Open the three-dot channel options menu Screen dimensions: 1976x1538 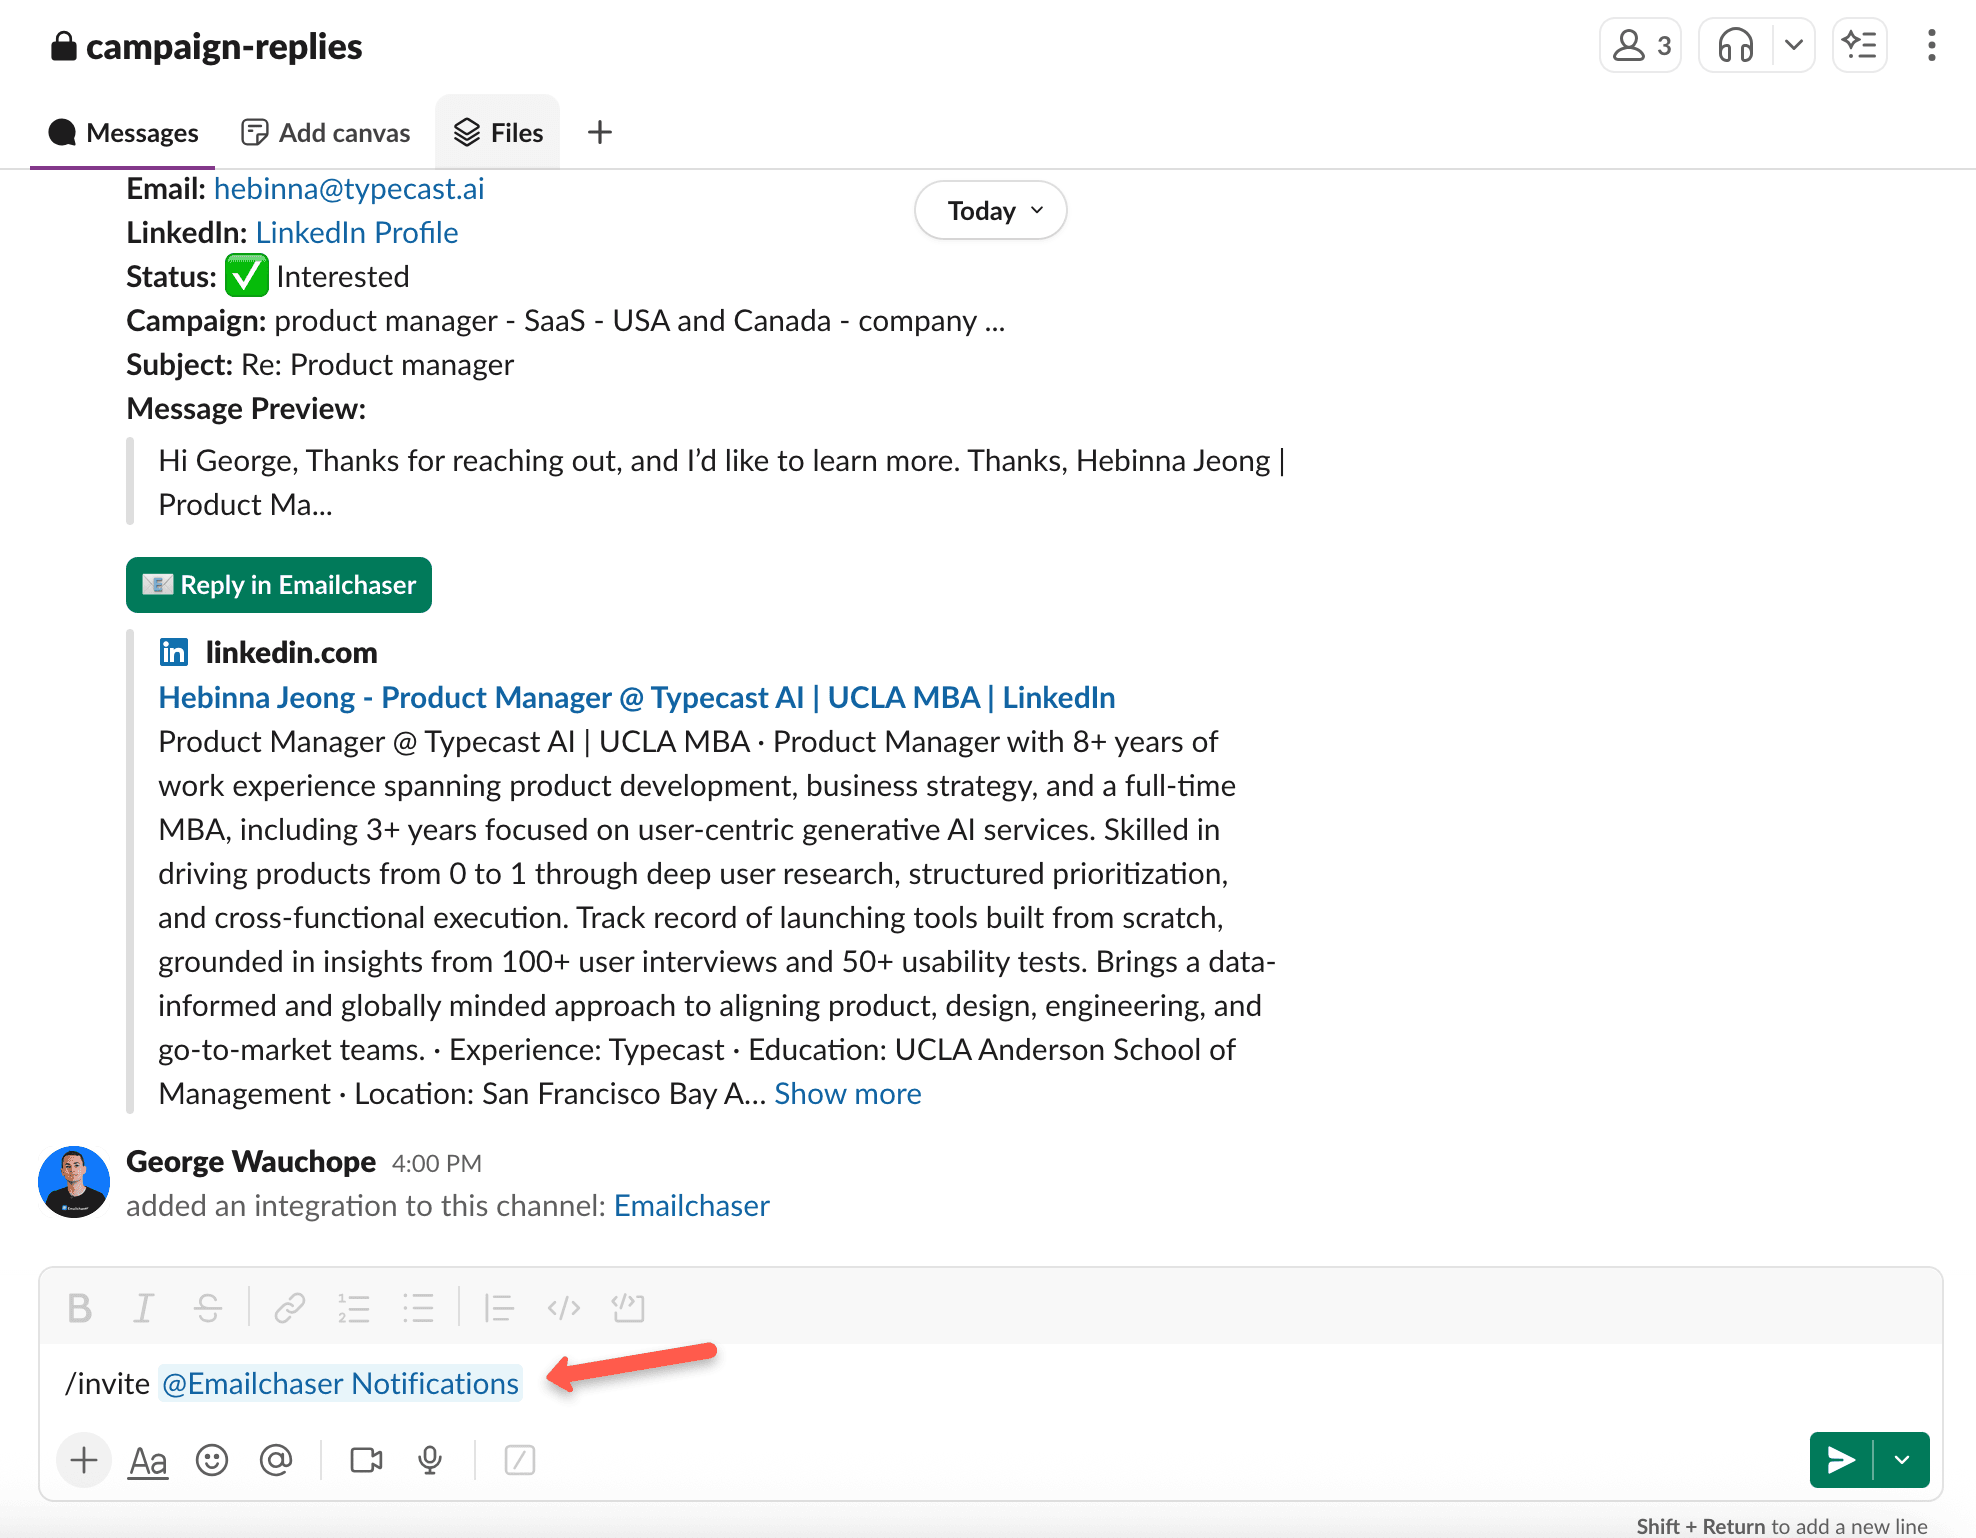click(x=1931, y=46)
